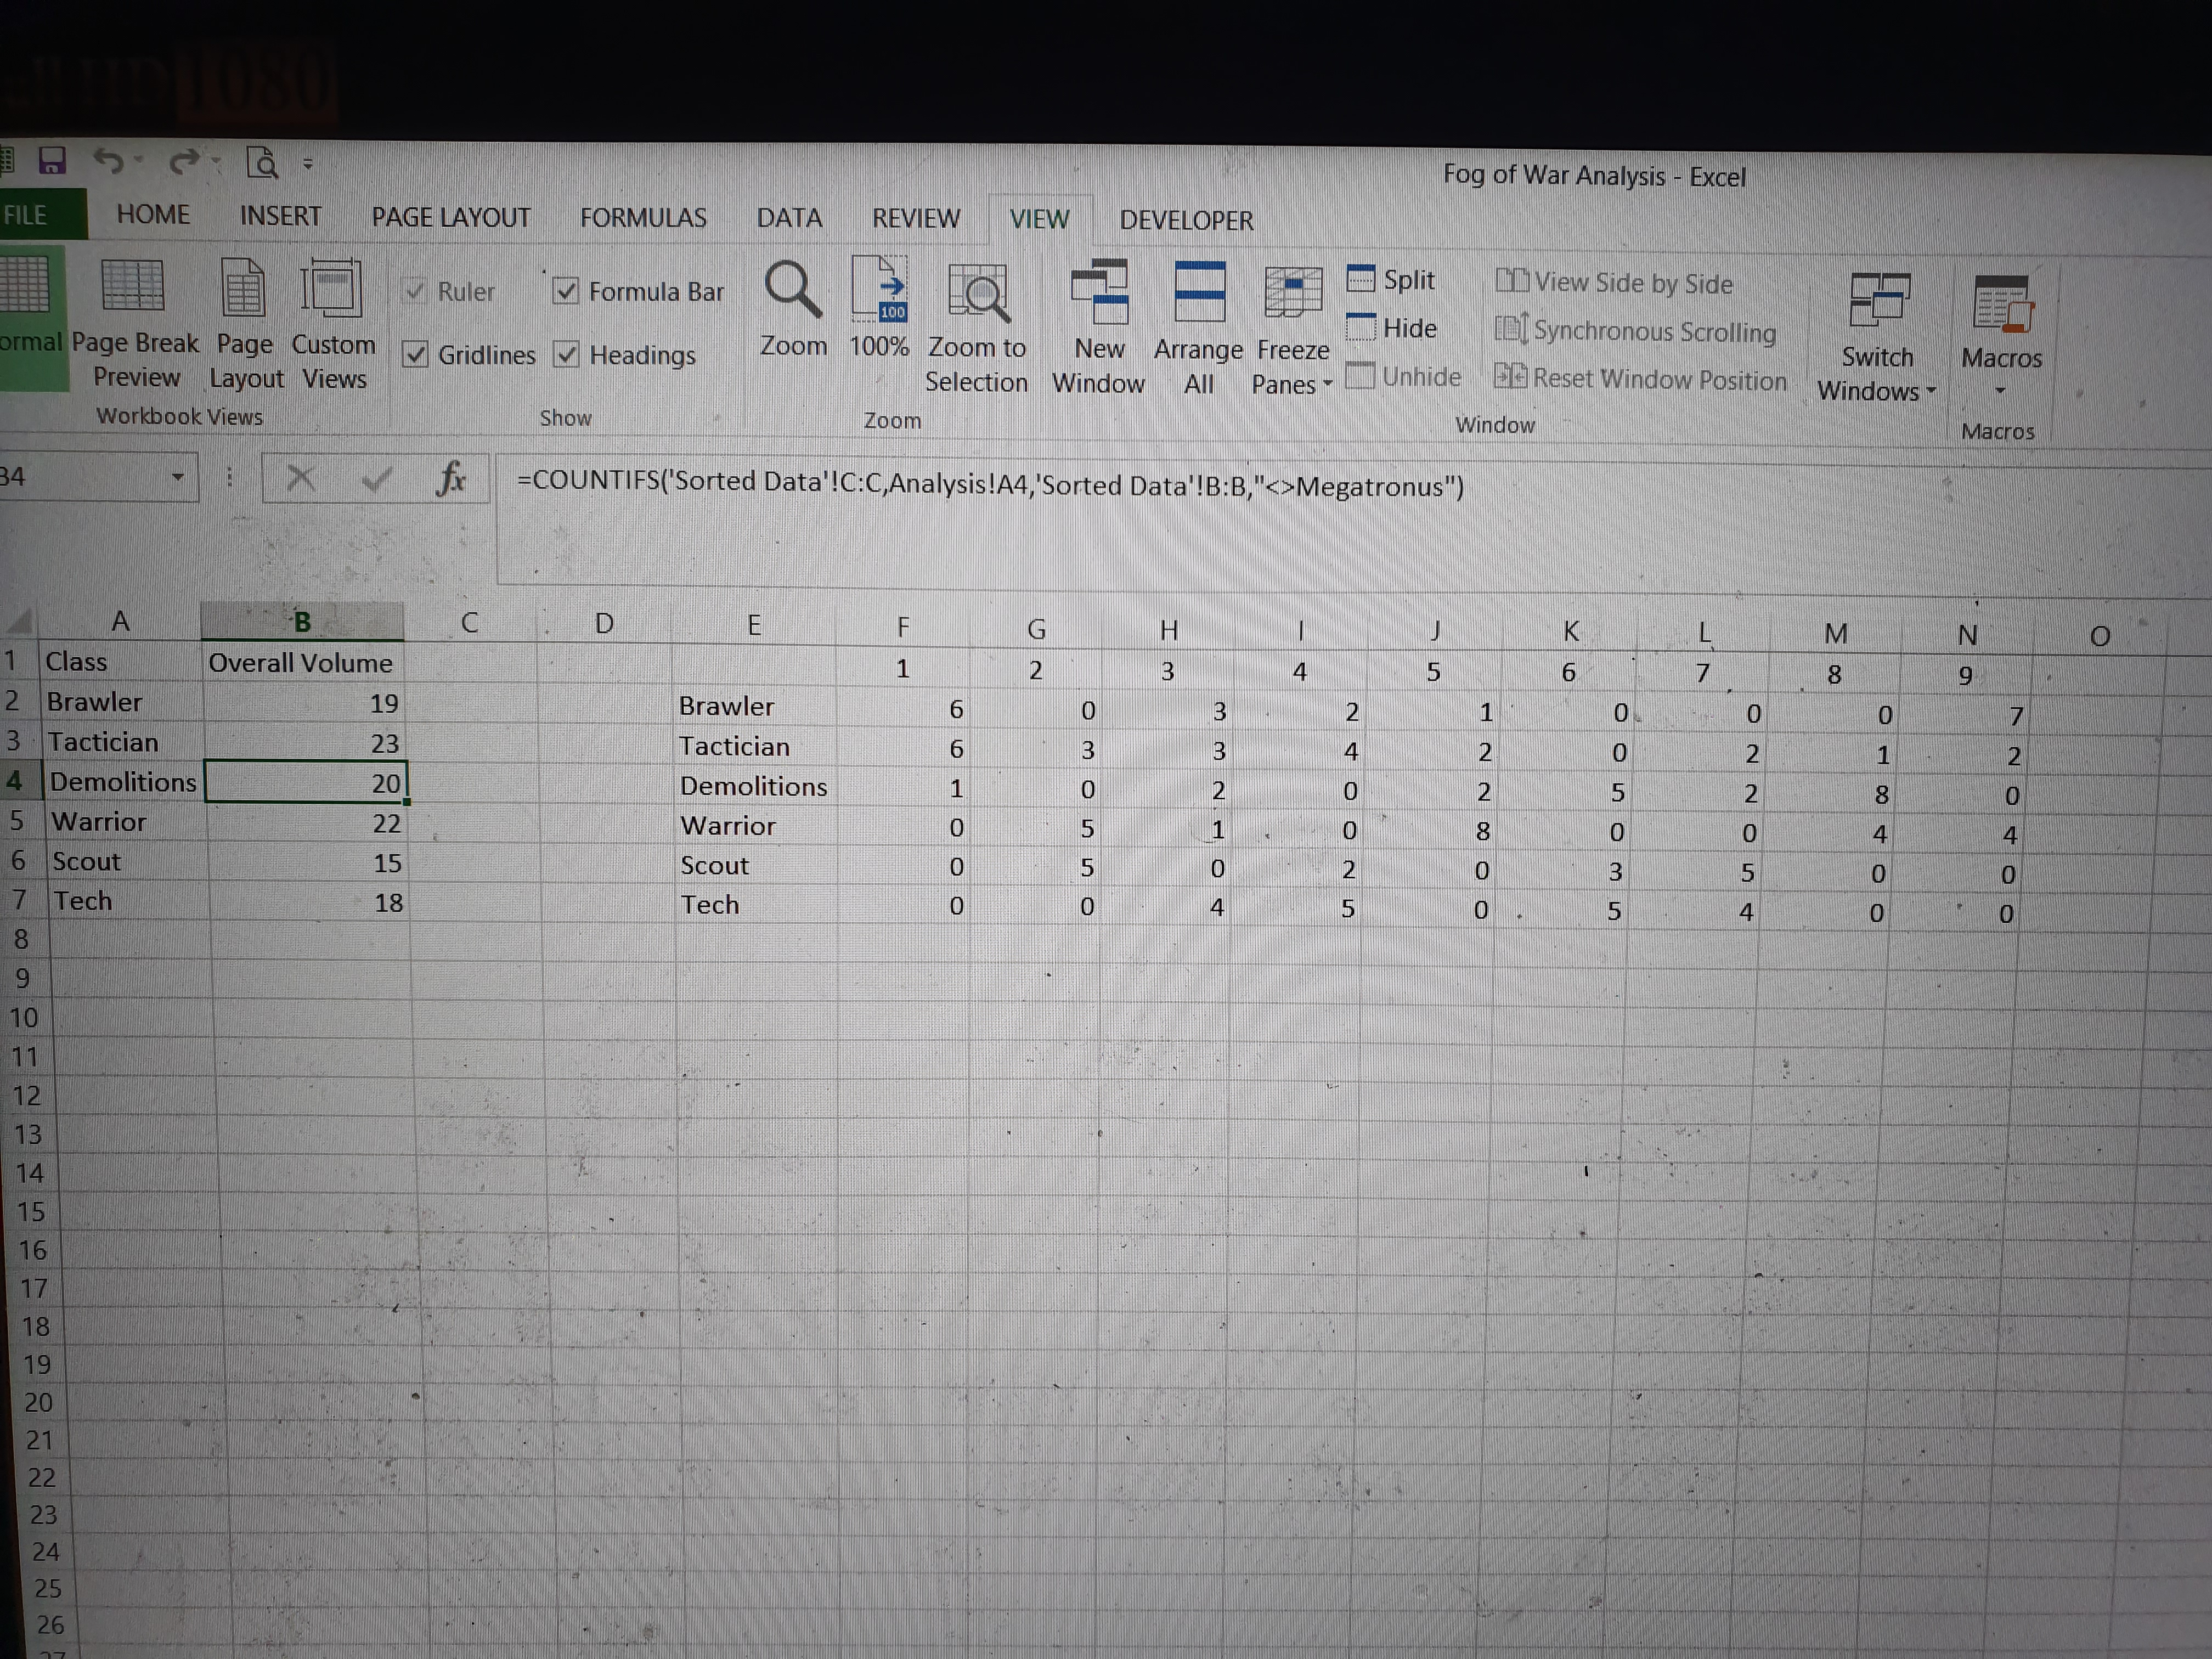Set zoom to 100%
This screenshot has width=2212, height=1659.
click(880, 308)
